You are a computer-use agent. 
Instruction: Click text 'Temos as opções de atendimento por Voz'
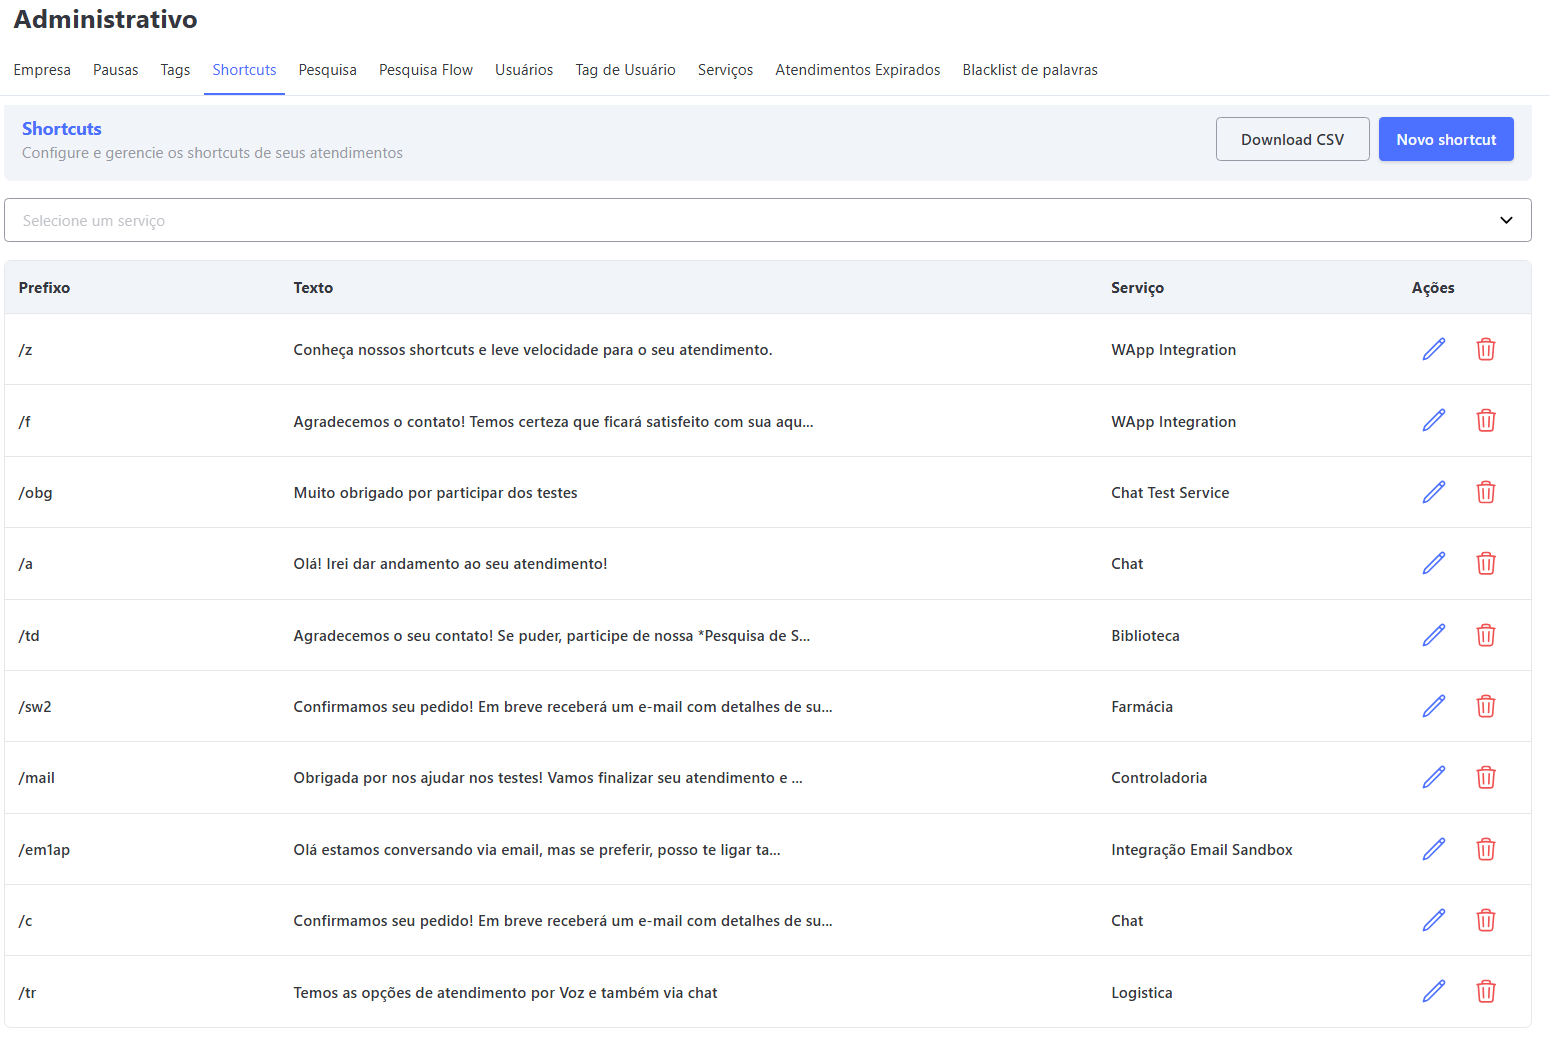[x=439, y=993]
